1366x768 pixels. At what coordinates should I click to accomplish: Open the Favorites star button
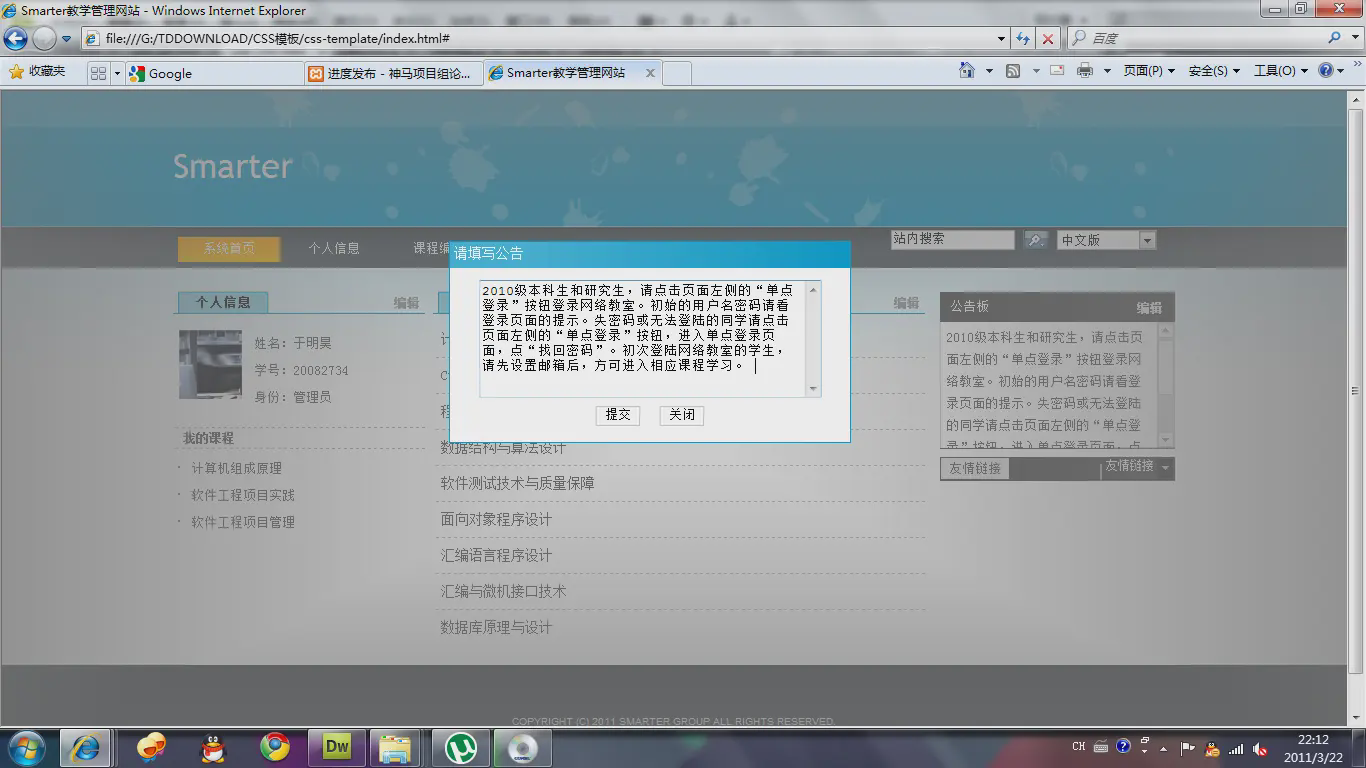pyautogui.click(x=37, y=72)
